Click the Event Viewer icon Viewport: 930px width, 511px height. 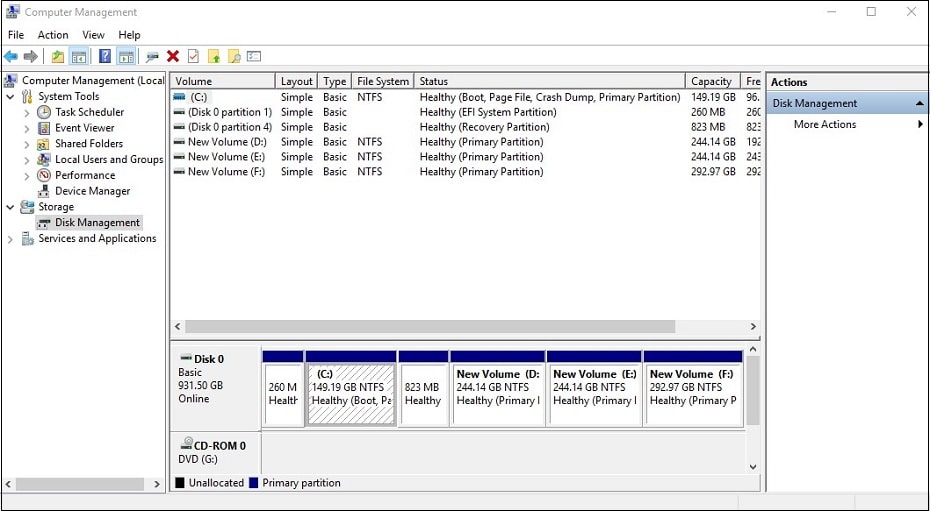44,128
